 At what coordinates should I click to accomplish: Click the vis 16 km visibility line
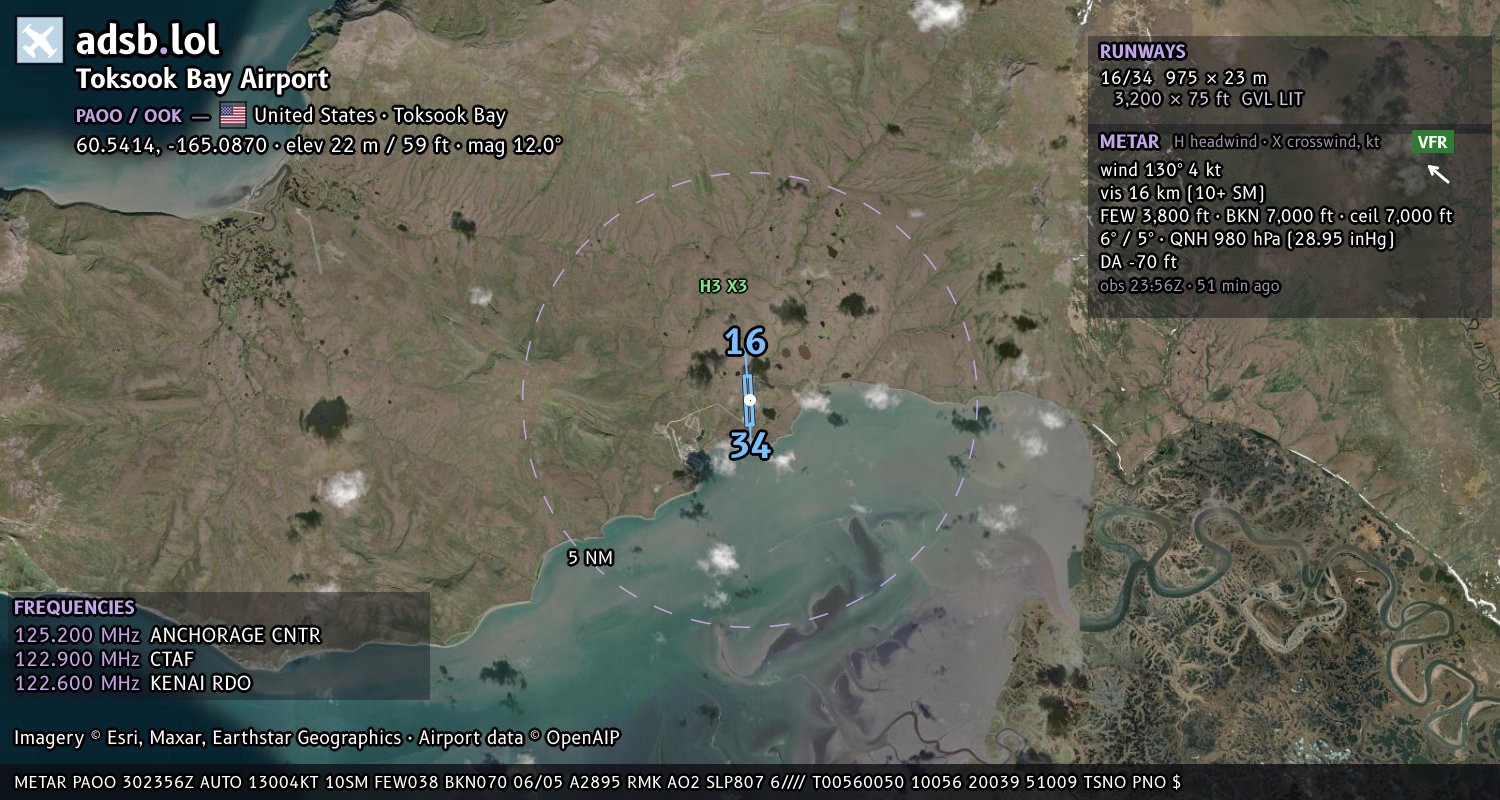click(x=1182, y=192)
